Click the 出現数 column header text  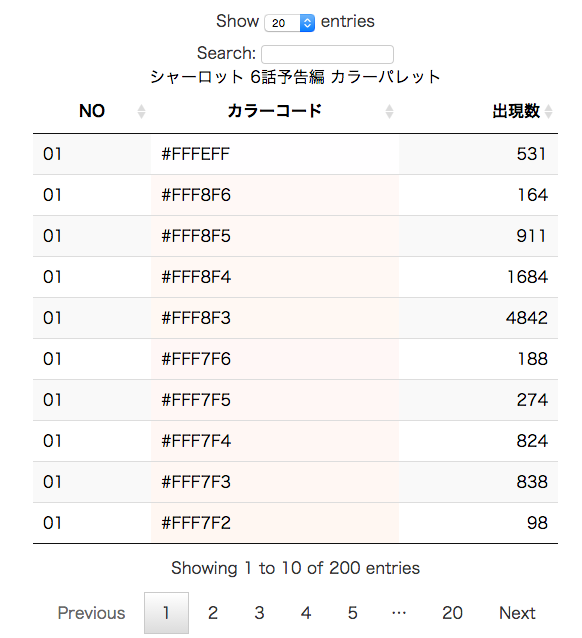(516, 111)
